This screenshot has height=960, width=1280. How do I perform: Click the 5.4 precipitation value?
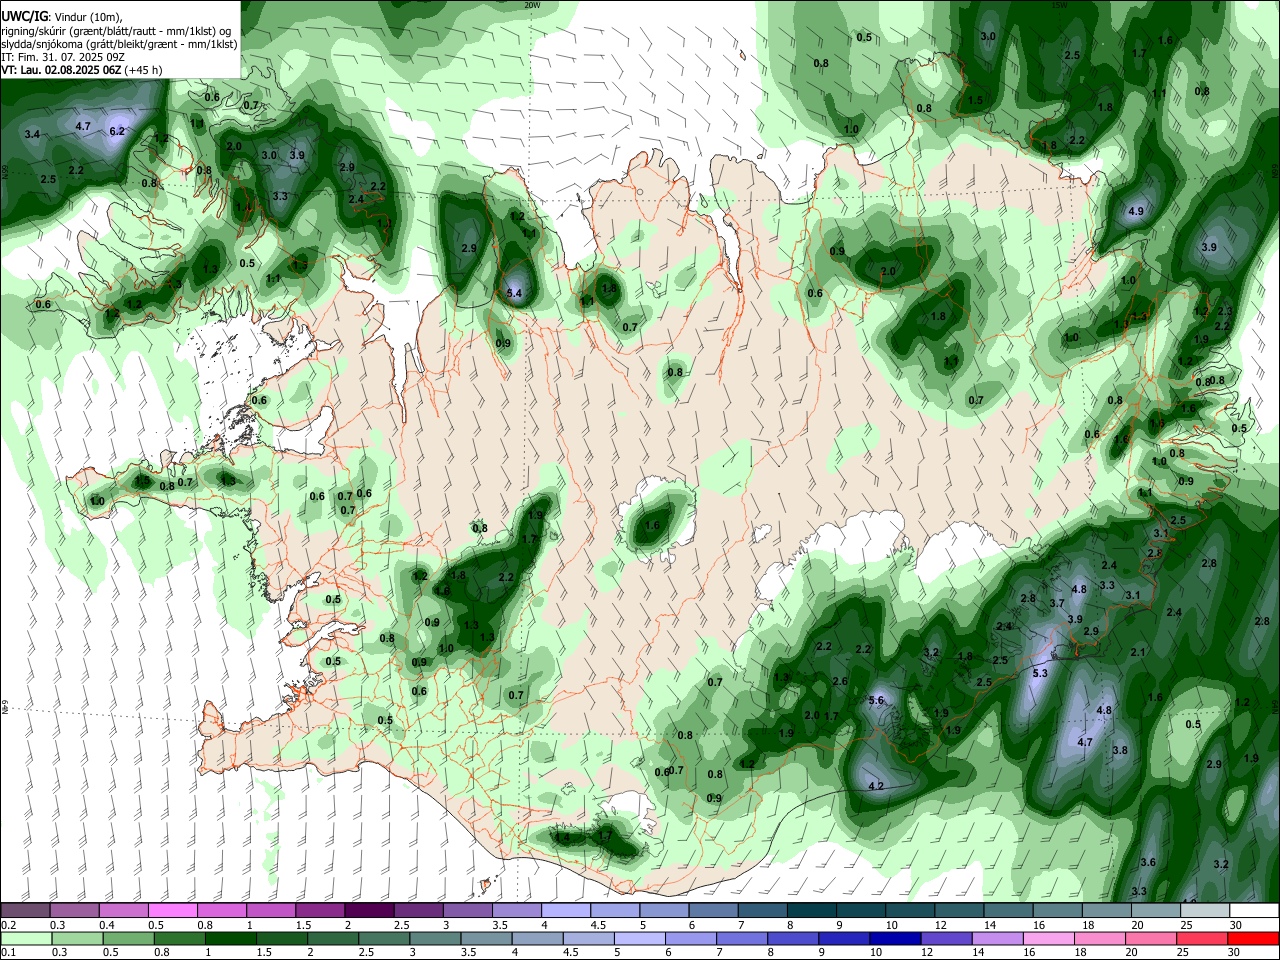(515, 293)
